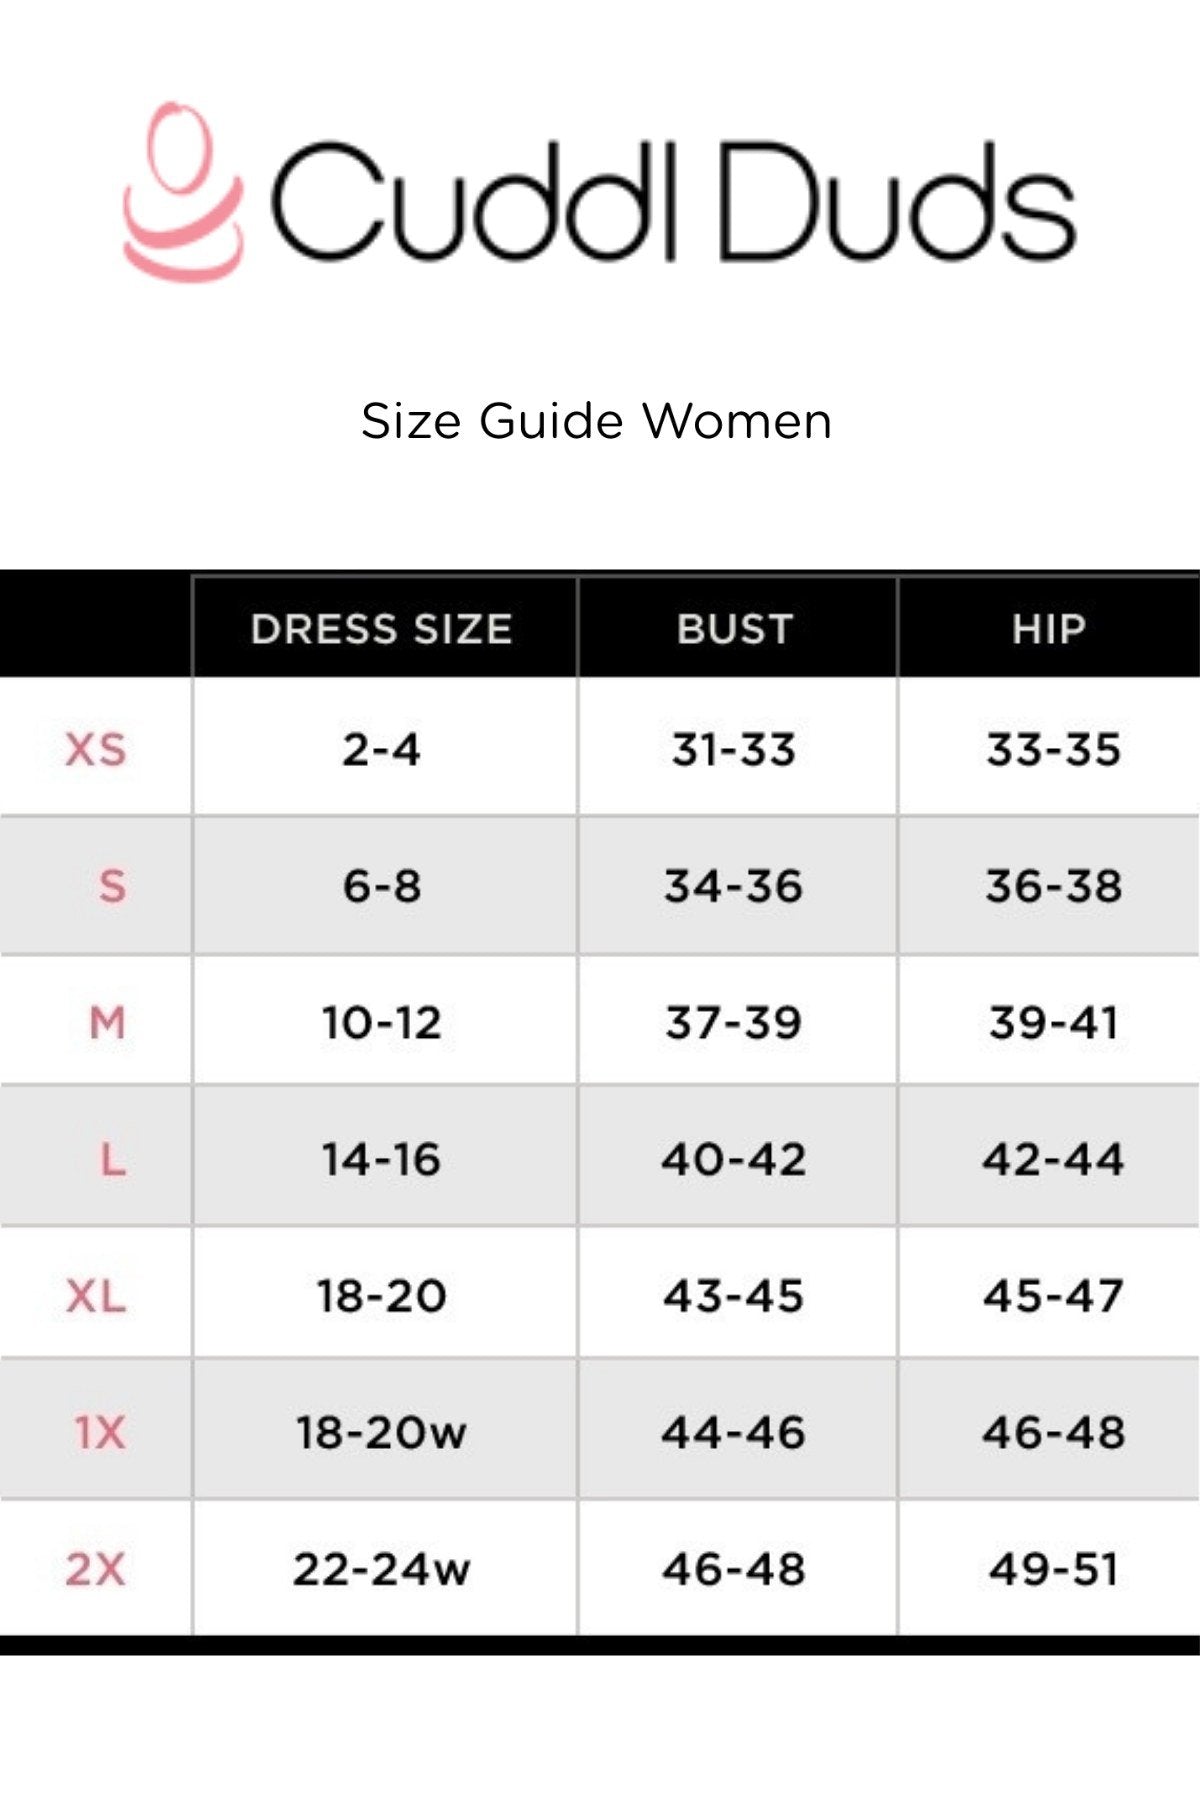Click the Cuddl Duds brand name text
The width and height of the screenshot is (1200, 1800).
[x=672, y=201]
